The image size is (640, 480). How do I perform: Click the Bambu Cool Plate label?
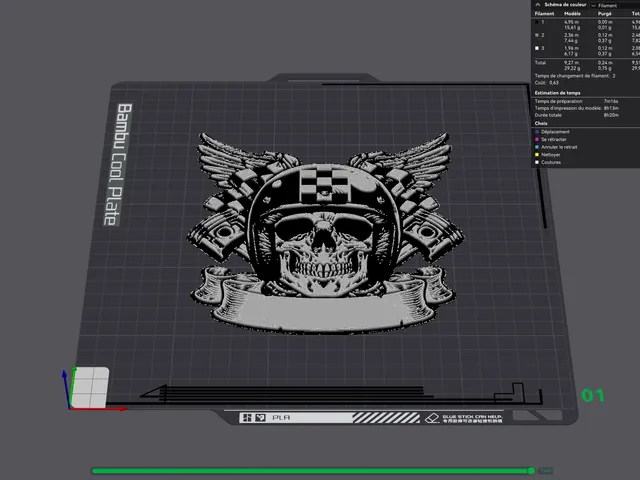(x=118, y=164)
